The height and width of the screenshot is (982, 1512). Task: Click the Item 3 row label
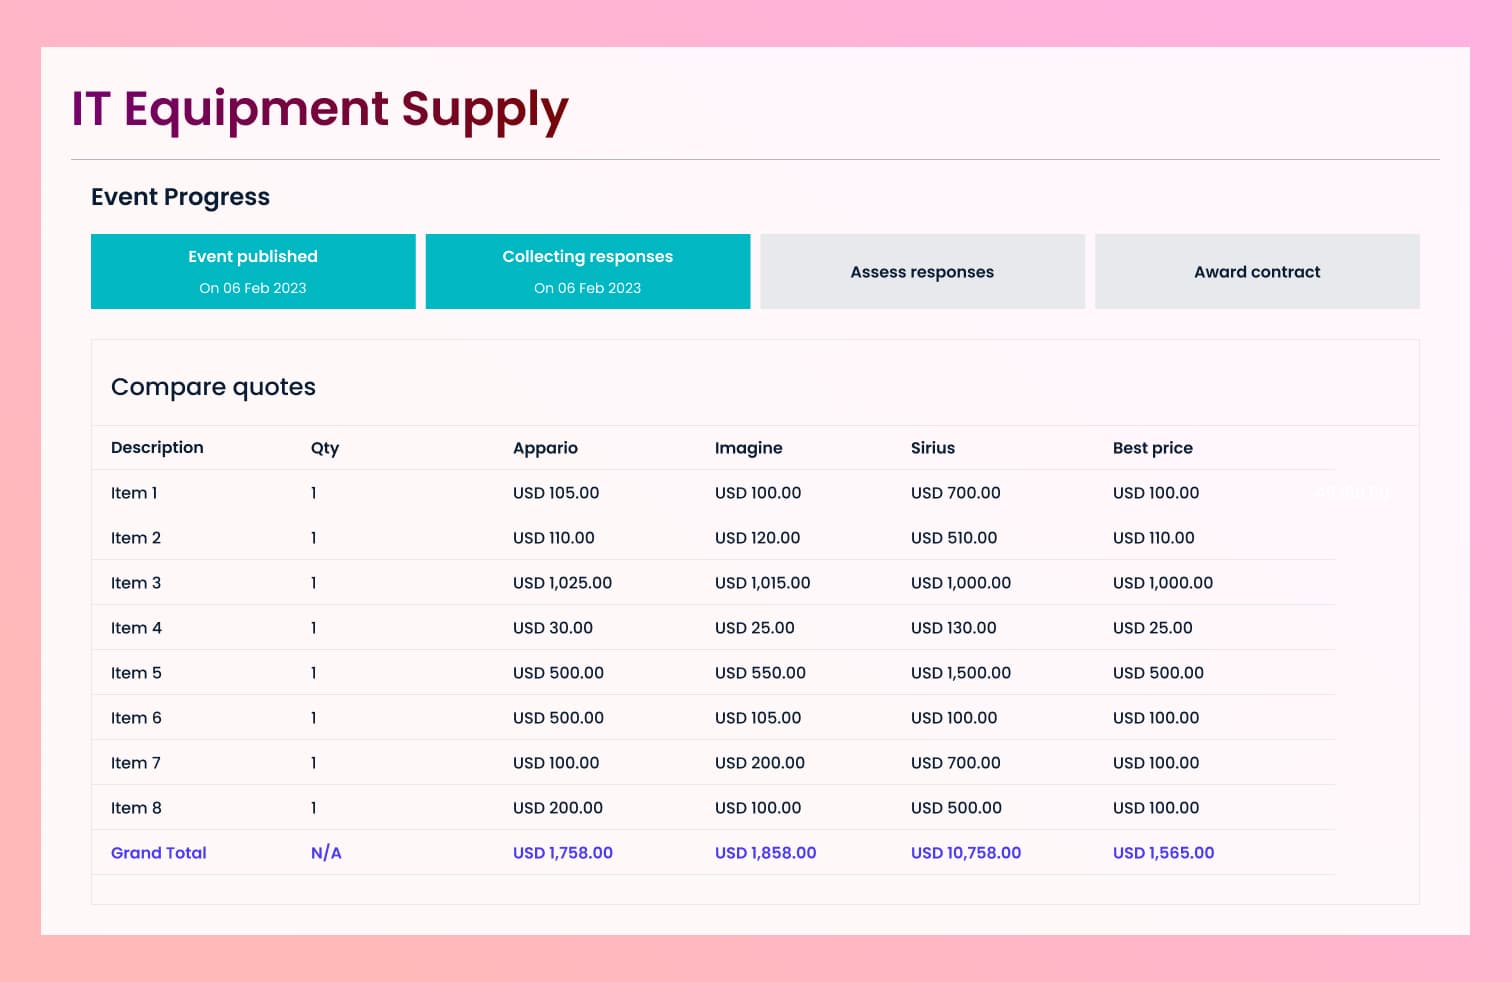pyautogui.click(x=136, y=583)
